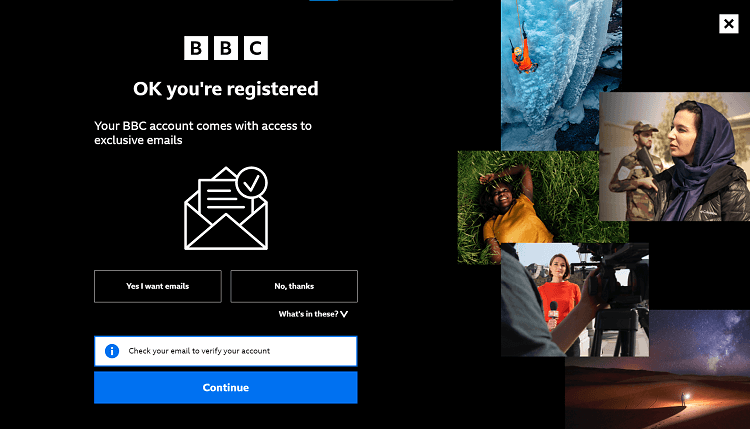750x429 pixels.
Task: Choose No, thanks for emails
Action: click(x=294, y=286)
